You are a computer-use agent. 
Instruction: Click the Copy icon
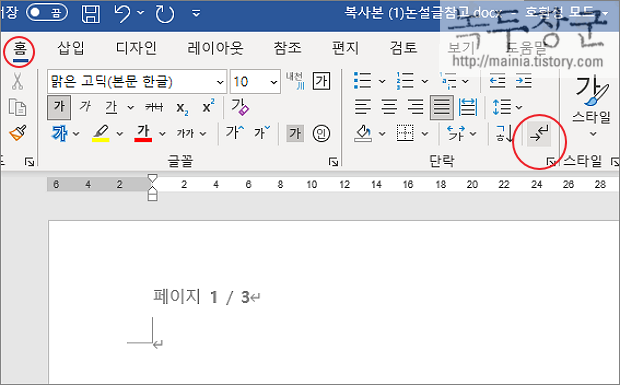17,107
